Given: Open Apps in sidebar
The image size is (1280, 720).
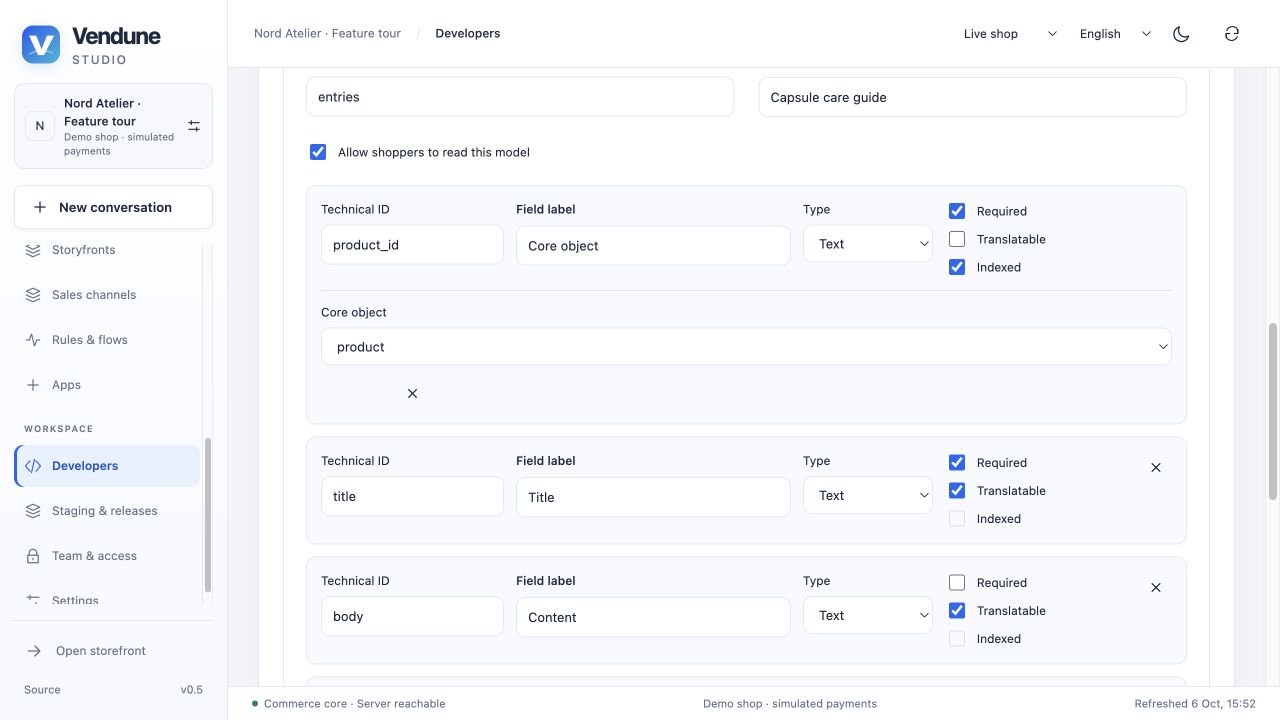Looking at the screenshot, I should [107, 385].
